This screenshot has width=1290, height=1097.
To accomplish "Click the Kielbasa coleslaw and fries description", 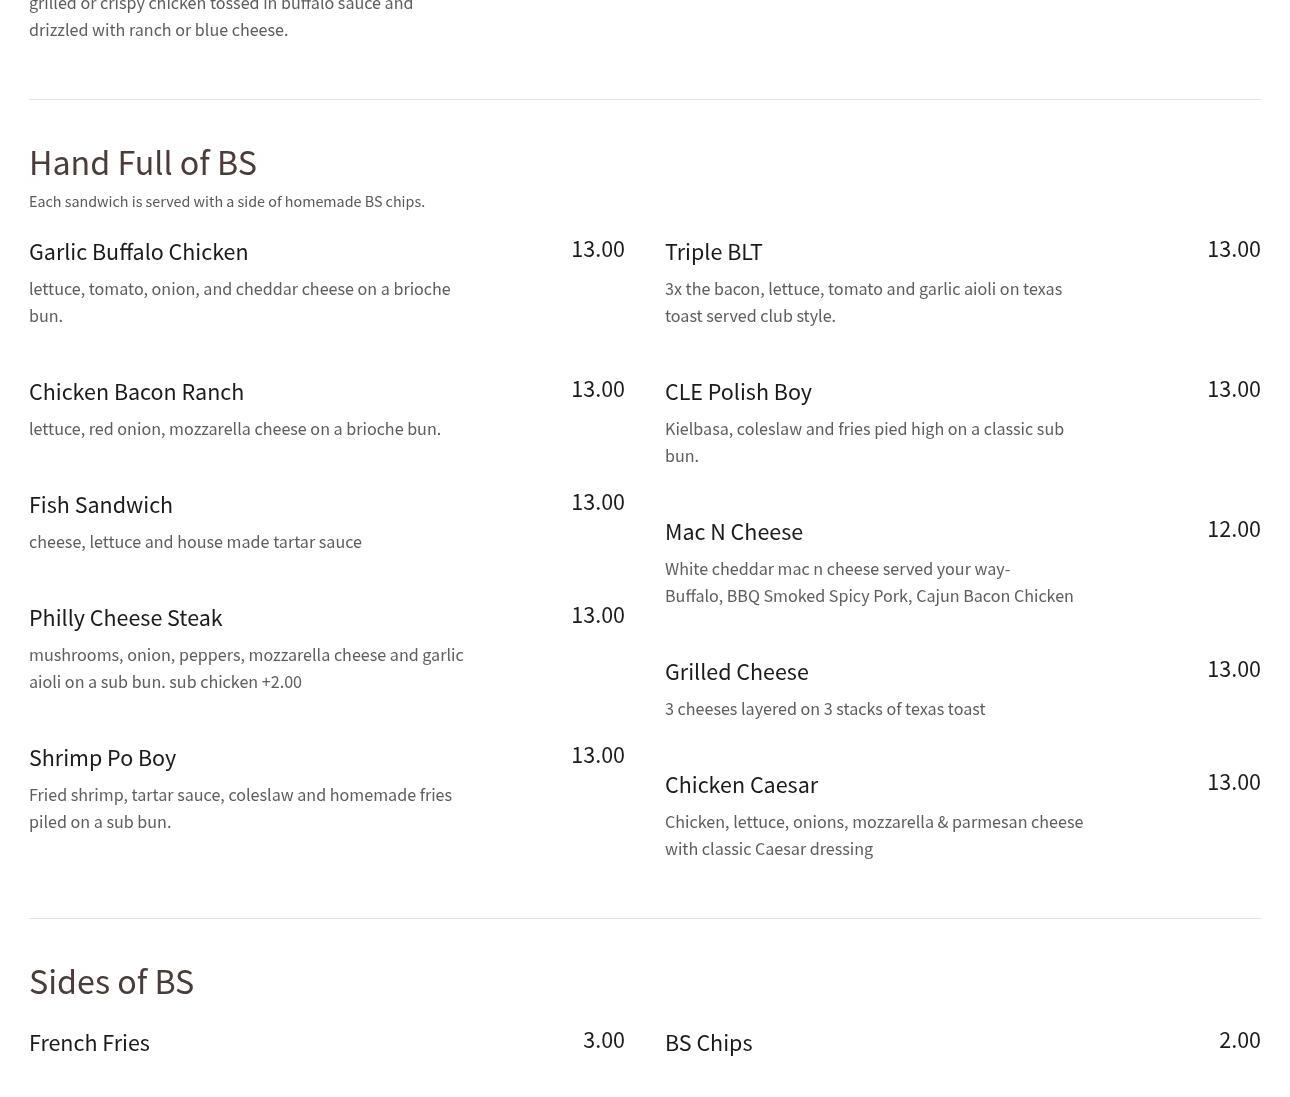I will [864, 442].
